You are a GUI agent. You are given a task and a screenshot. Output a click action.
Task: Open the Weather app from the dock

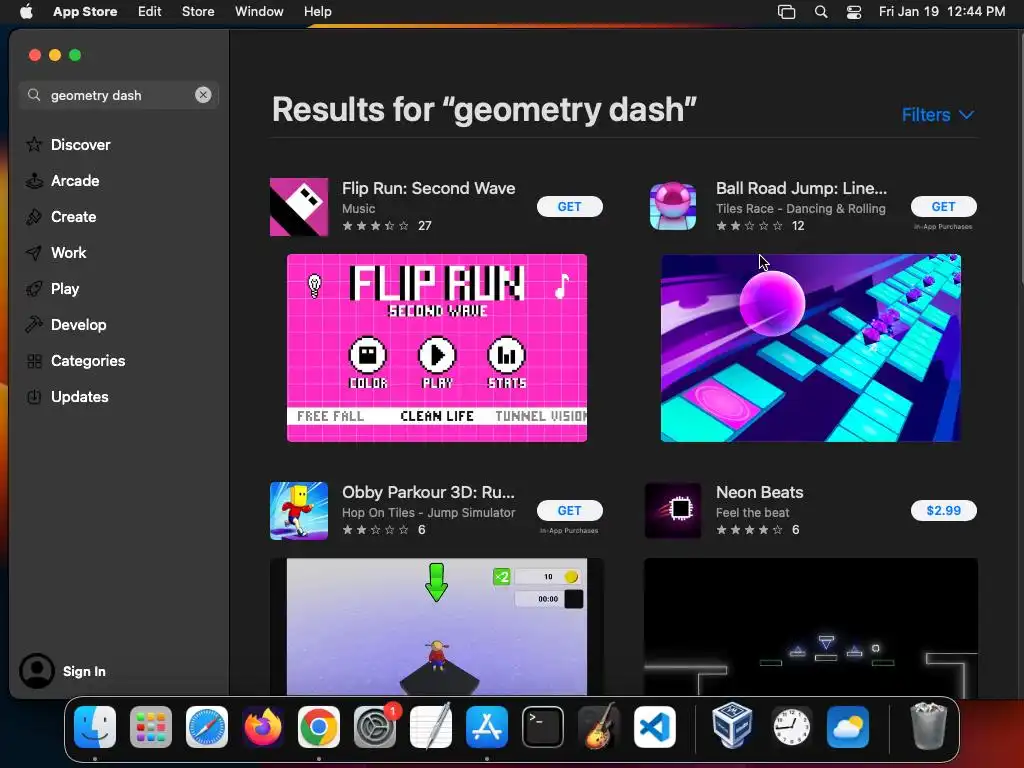(848, 727)
